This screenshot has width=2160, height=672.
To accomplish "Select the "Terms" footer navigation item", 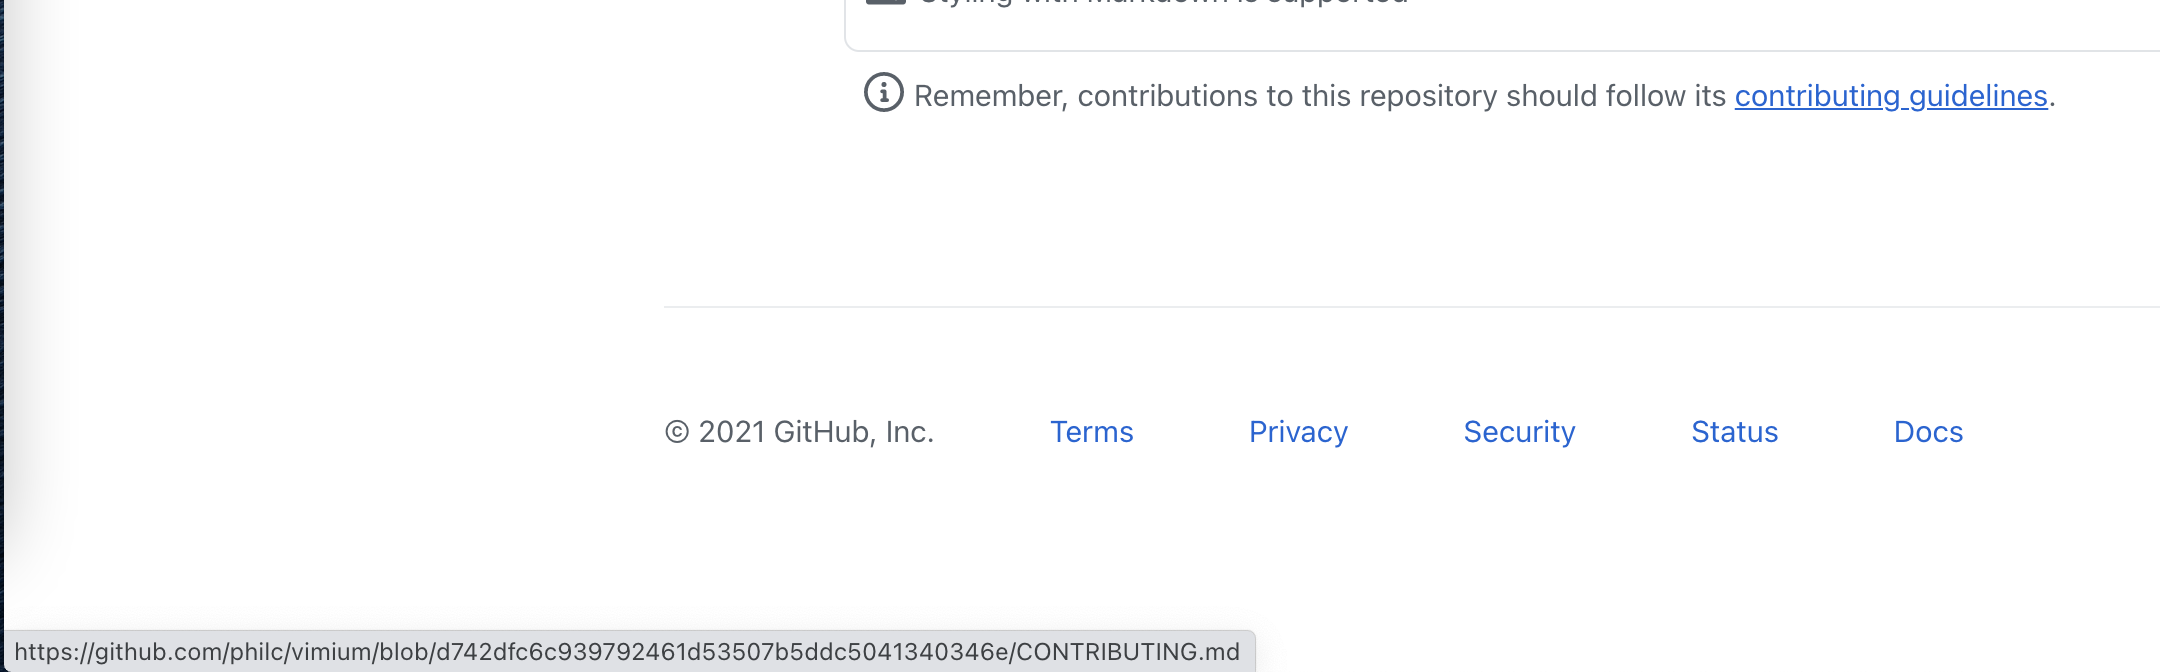I will pos(1091,432).
